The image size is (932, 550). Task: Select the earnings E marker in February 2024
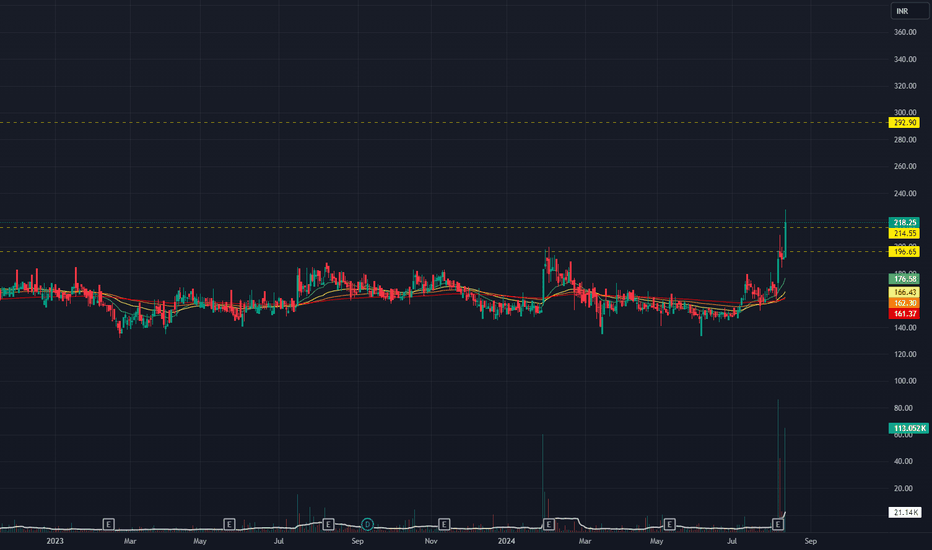[x=548, y=524]
